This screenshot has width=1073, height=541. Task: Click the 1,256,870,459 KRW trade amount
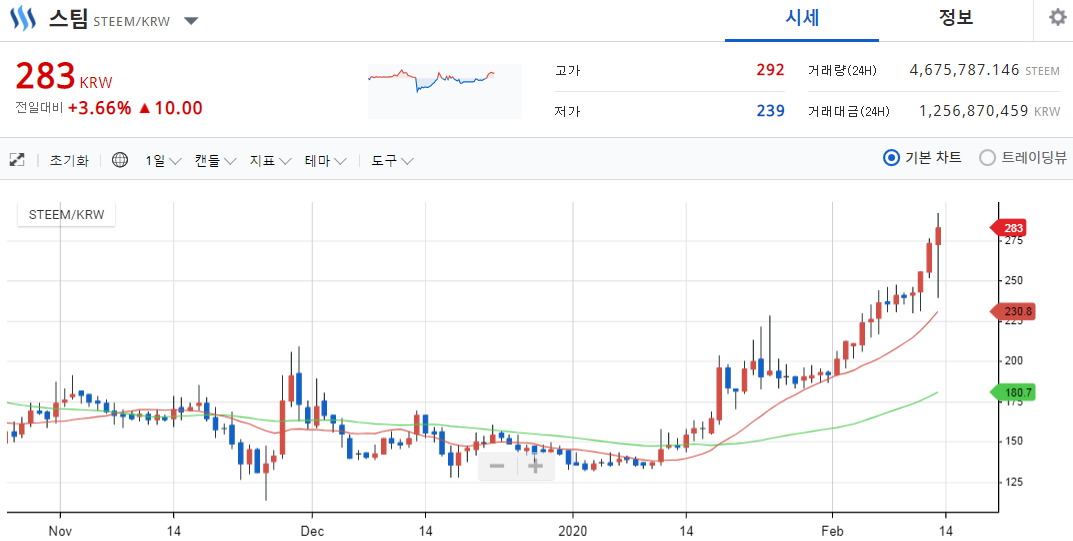989,111
